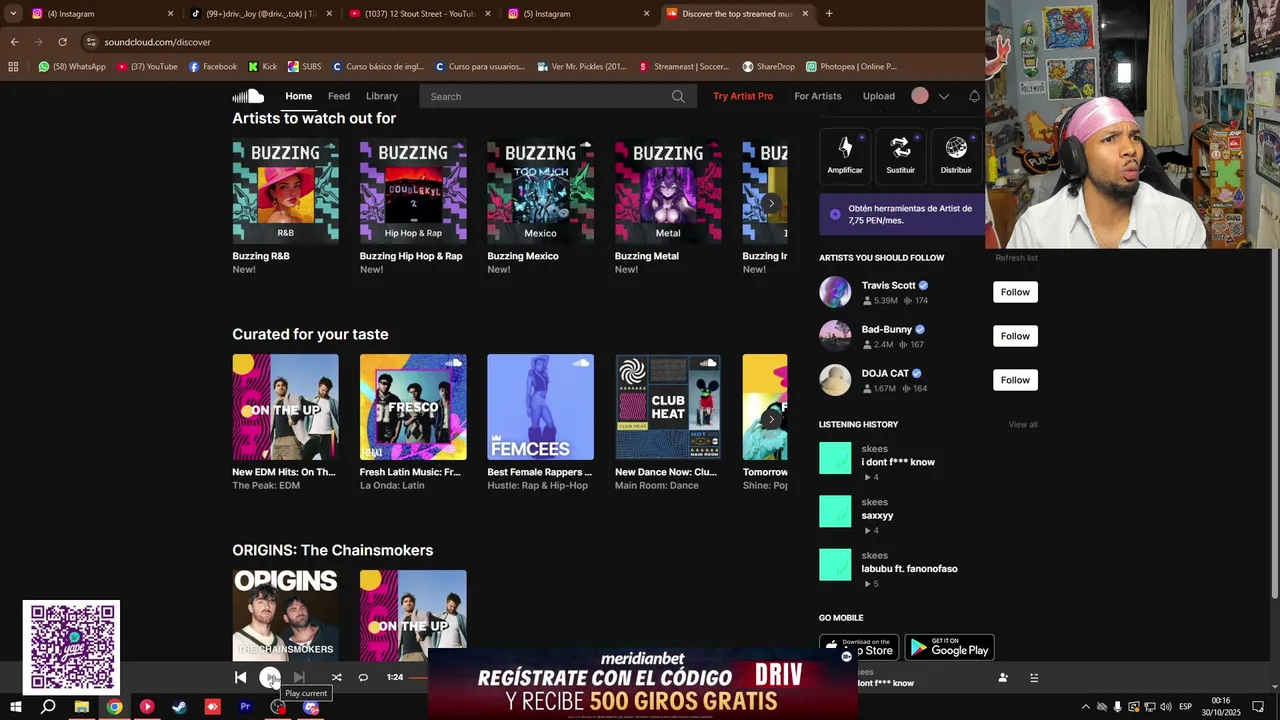The width and height of the screenshot is (1280, 720).
Task: Advance the Curated carousel with the right arrow
Action: 771,419
